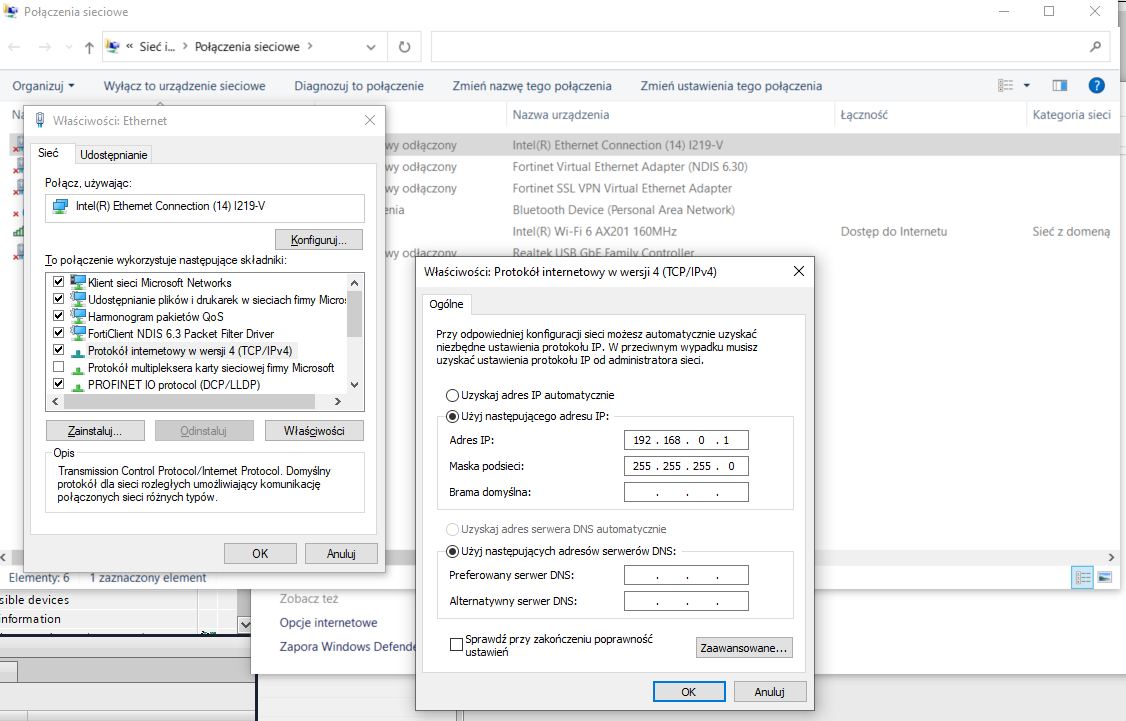Image resolution: width=1126 pixels, height=721 pixels.
Task: Click OK in Ethernet properties dialog
Action: click(260, 554)
